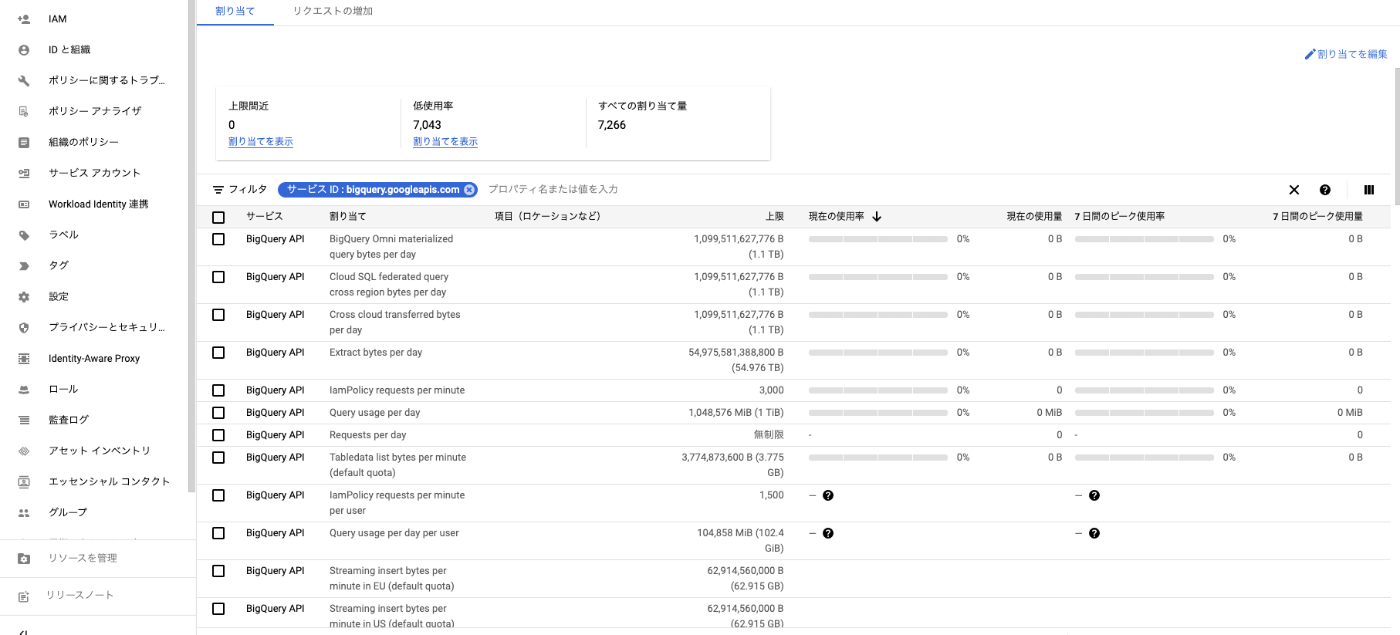Click 割り当てを表示 under 上限間近
Screen dimensions: 1400x635
click(261, 142)
